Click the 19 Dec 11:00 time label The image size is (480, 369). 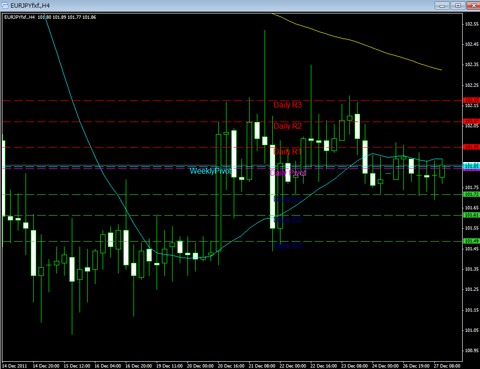pyautogui.click(x=170, y=366)
